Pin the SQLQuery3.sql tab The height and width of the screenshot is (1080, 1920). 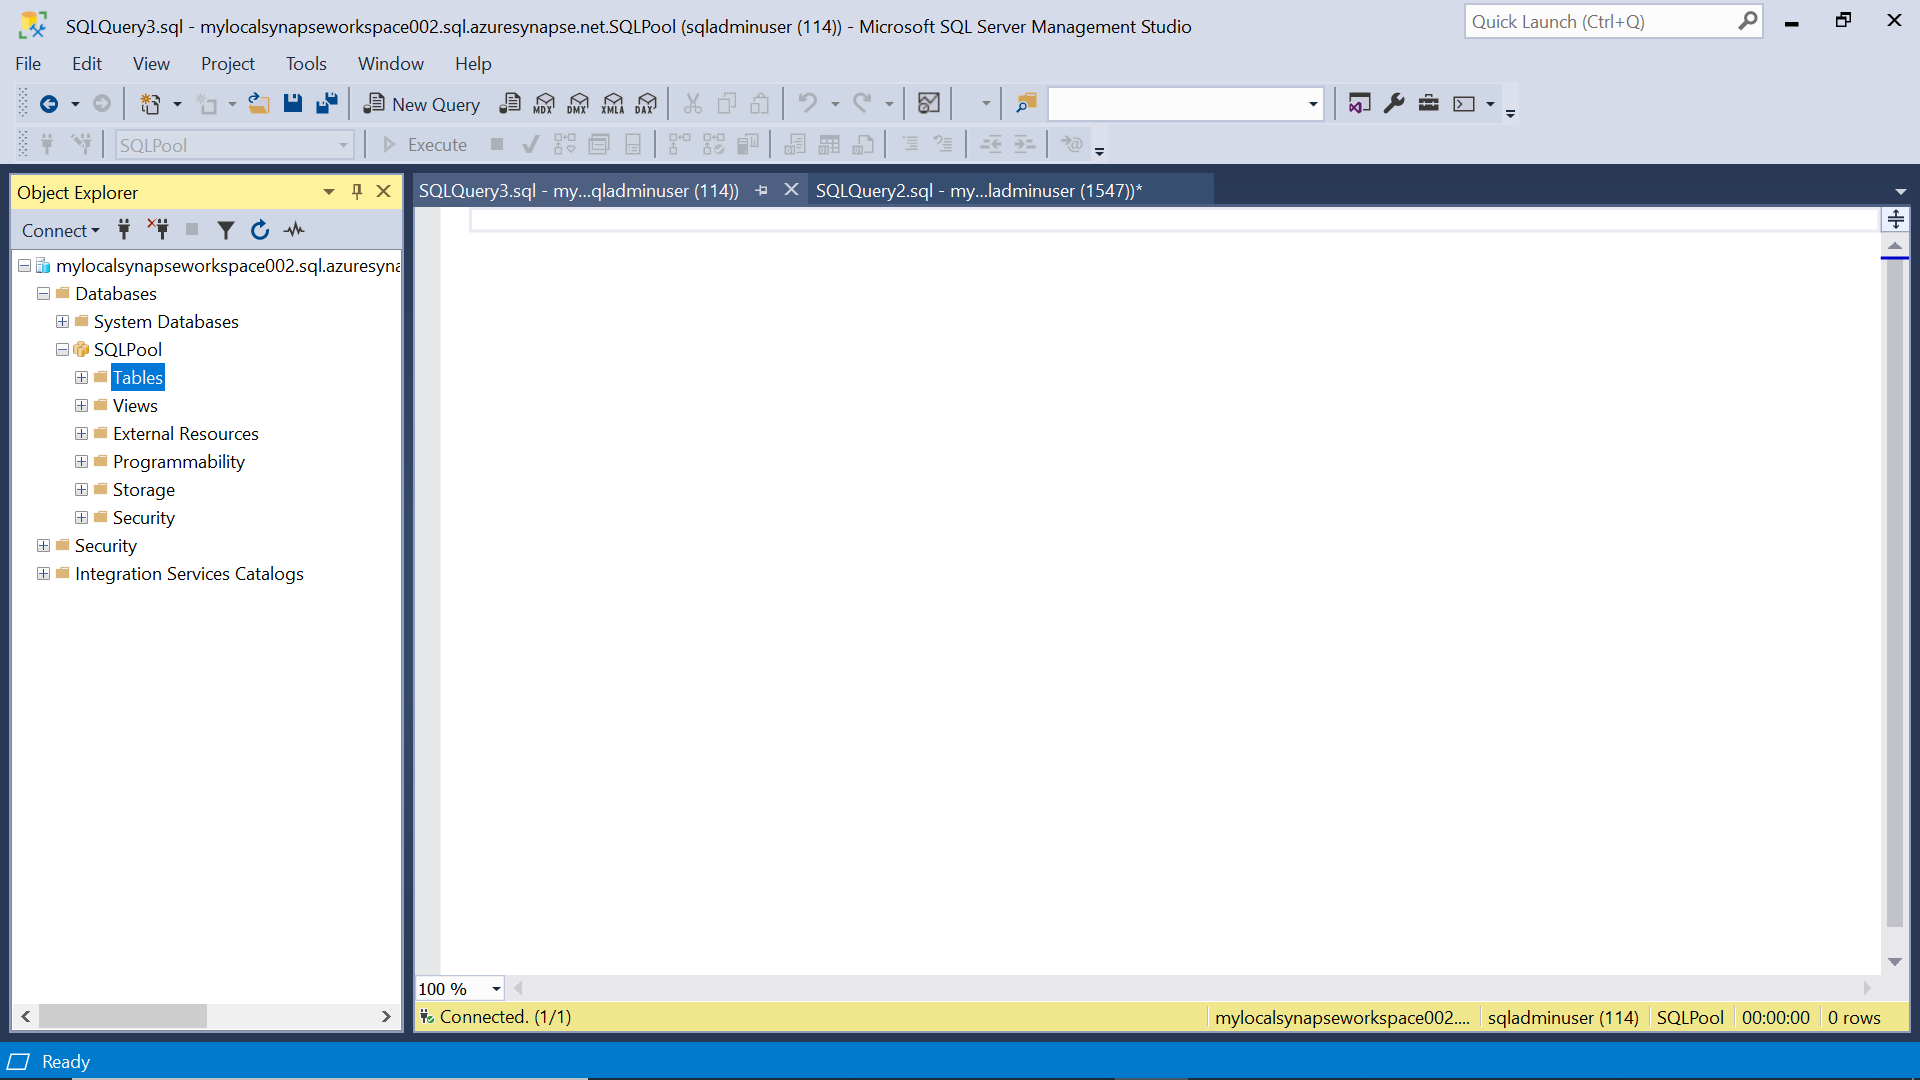click(762, 190)
